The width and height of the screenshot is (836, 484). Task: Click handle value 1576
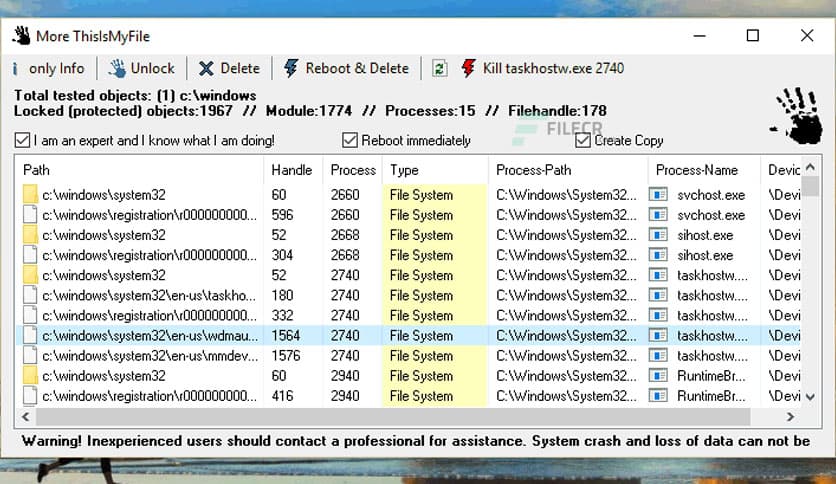click(x=286, y=356)
